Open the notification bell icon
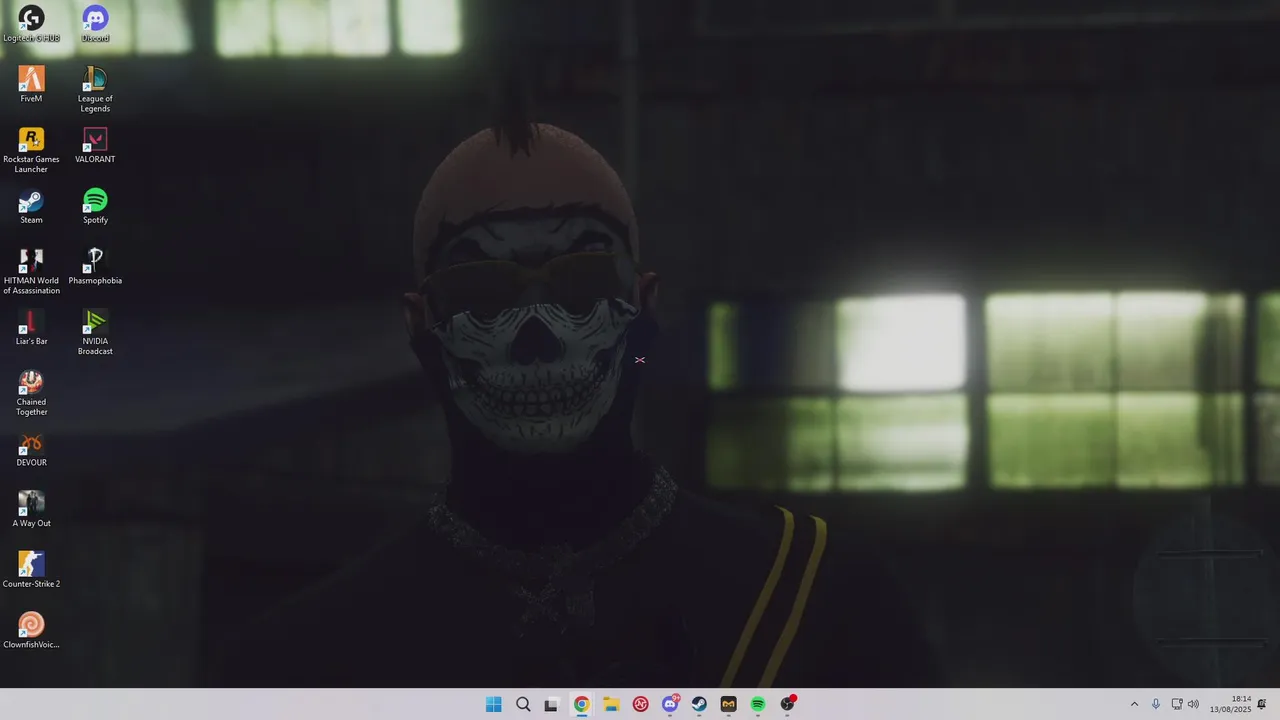 tap(1262, 704)
